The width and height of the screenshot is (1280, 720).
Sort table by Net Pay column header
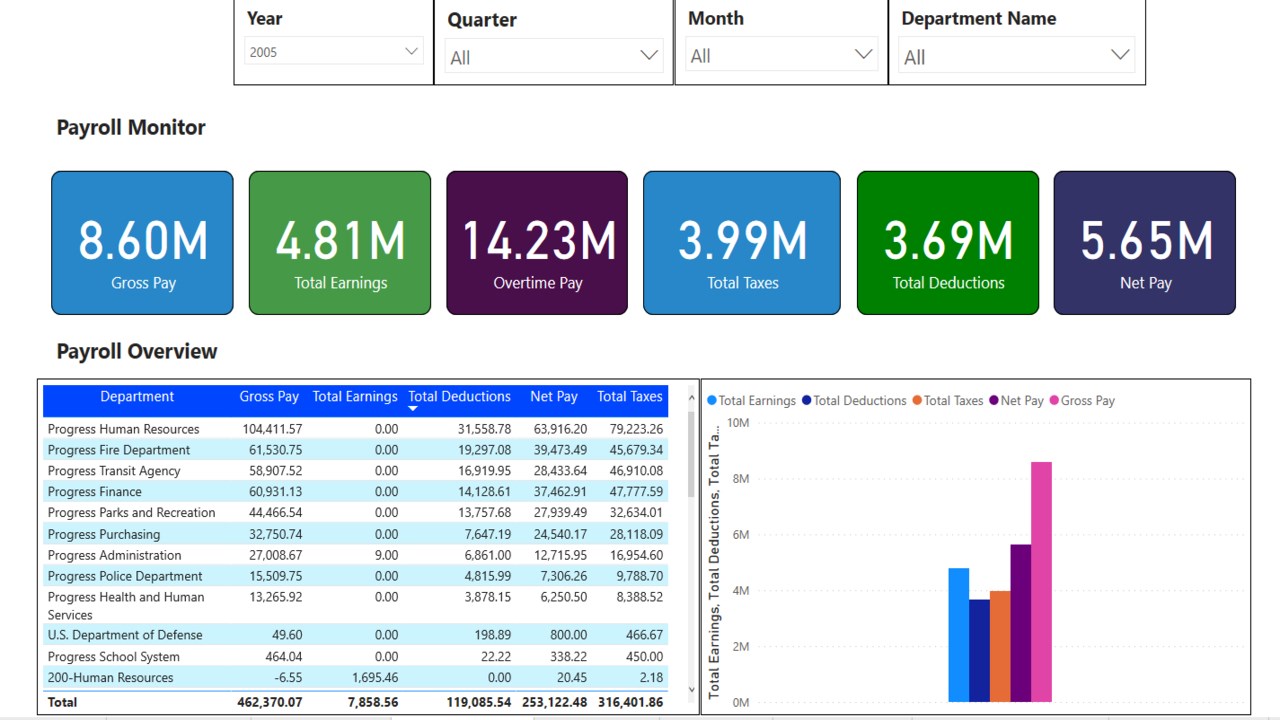554,397
